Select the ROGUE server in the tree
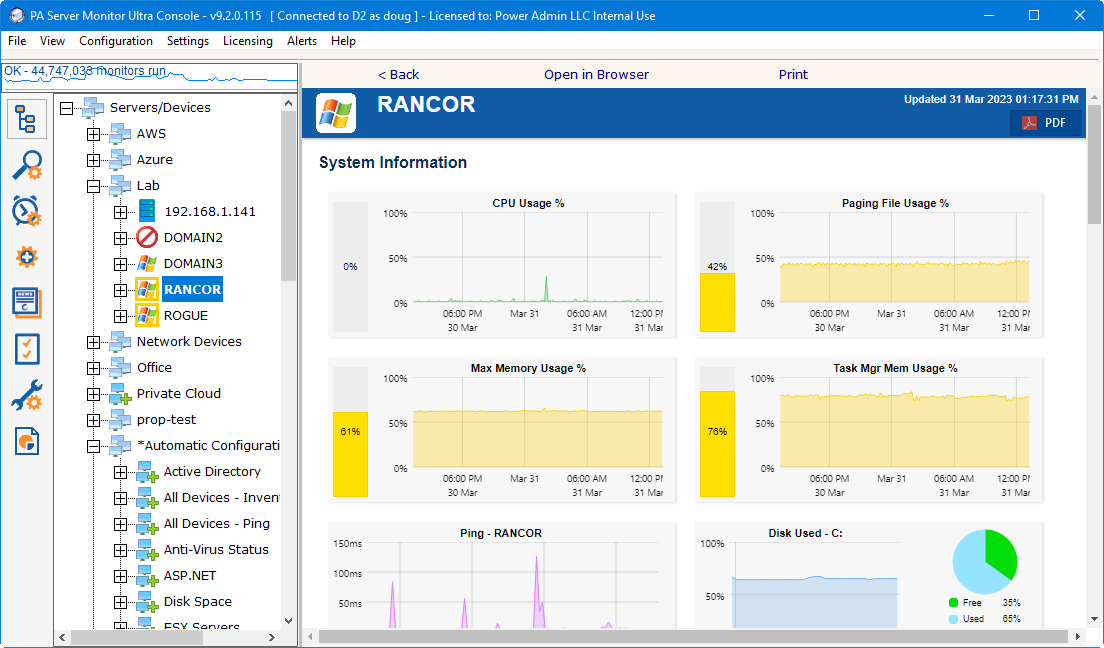Viewport: 1104px width, 648px height. (x=186, y=316)
